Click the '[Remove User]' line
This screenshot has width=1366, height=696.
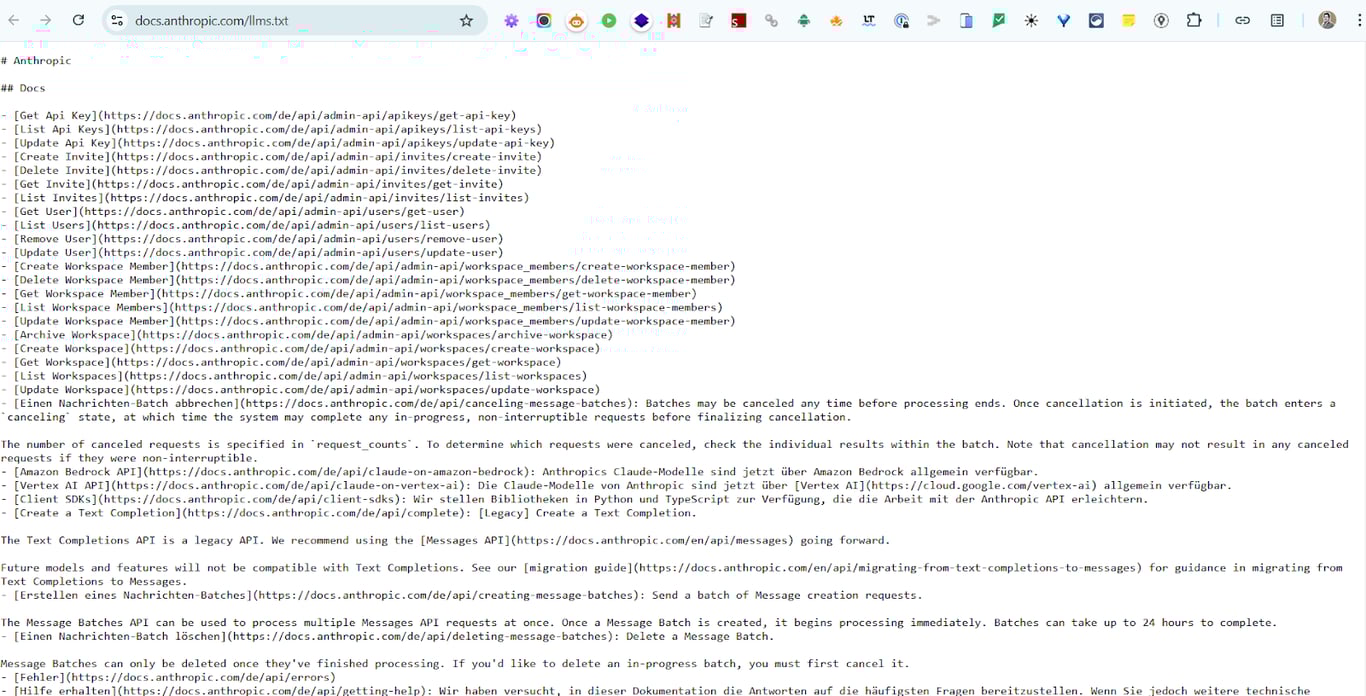(253, 239)
